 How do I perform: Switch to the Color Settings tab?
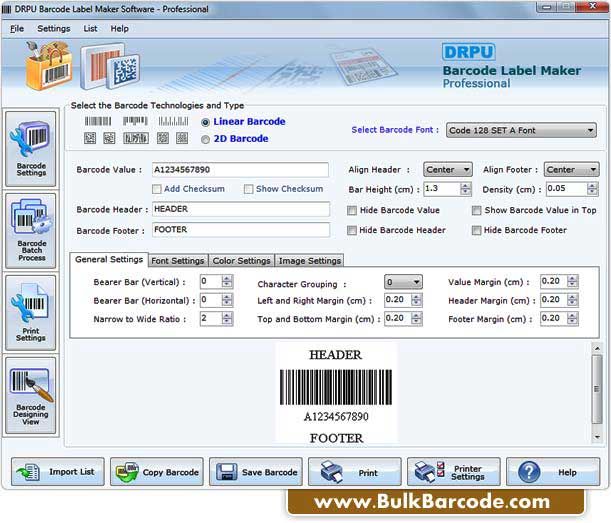pyautogui.click(x=241, y=261)
